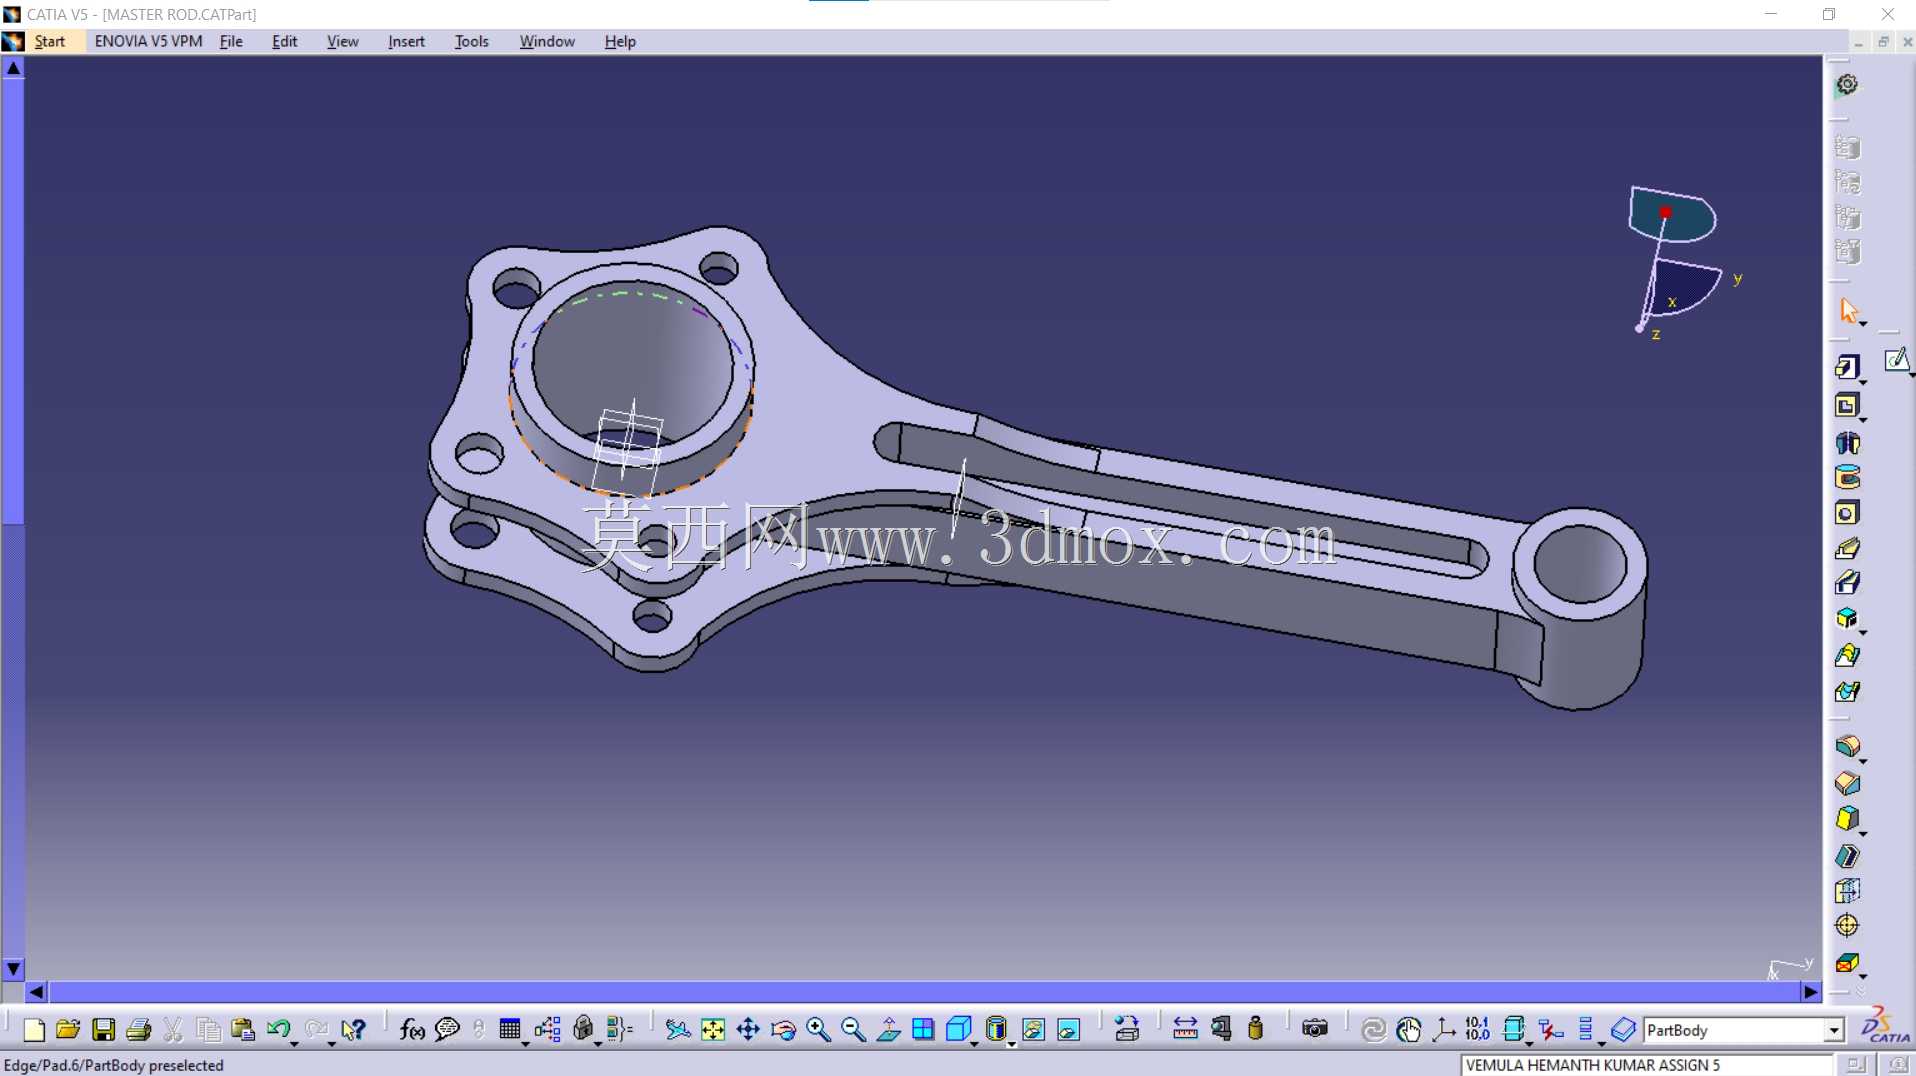Click the What's This help cursor icon
The image size is (1916, 1076).
point(353,1029)
